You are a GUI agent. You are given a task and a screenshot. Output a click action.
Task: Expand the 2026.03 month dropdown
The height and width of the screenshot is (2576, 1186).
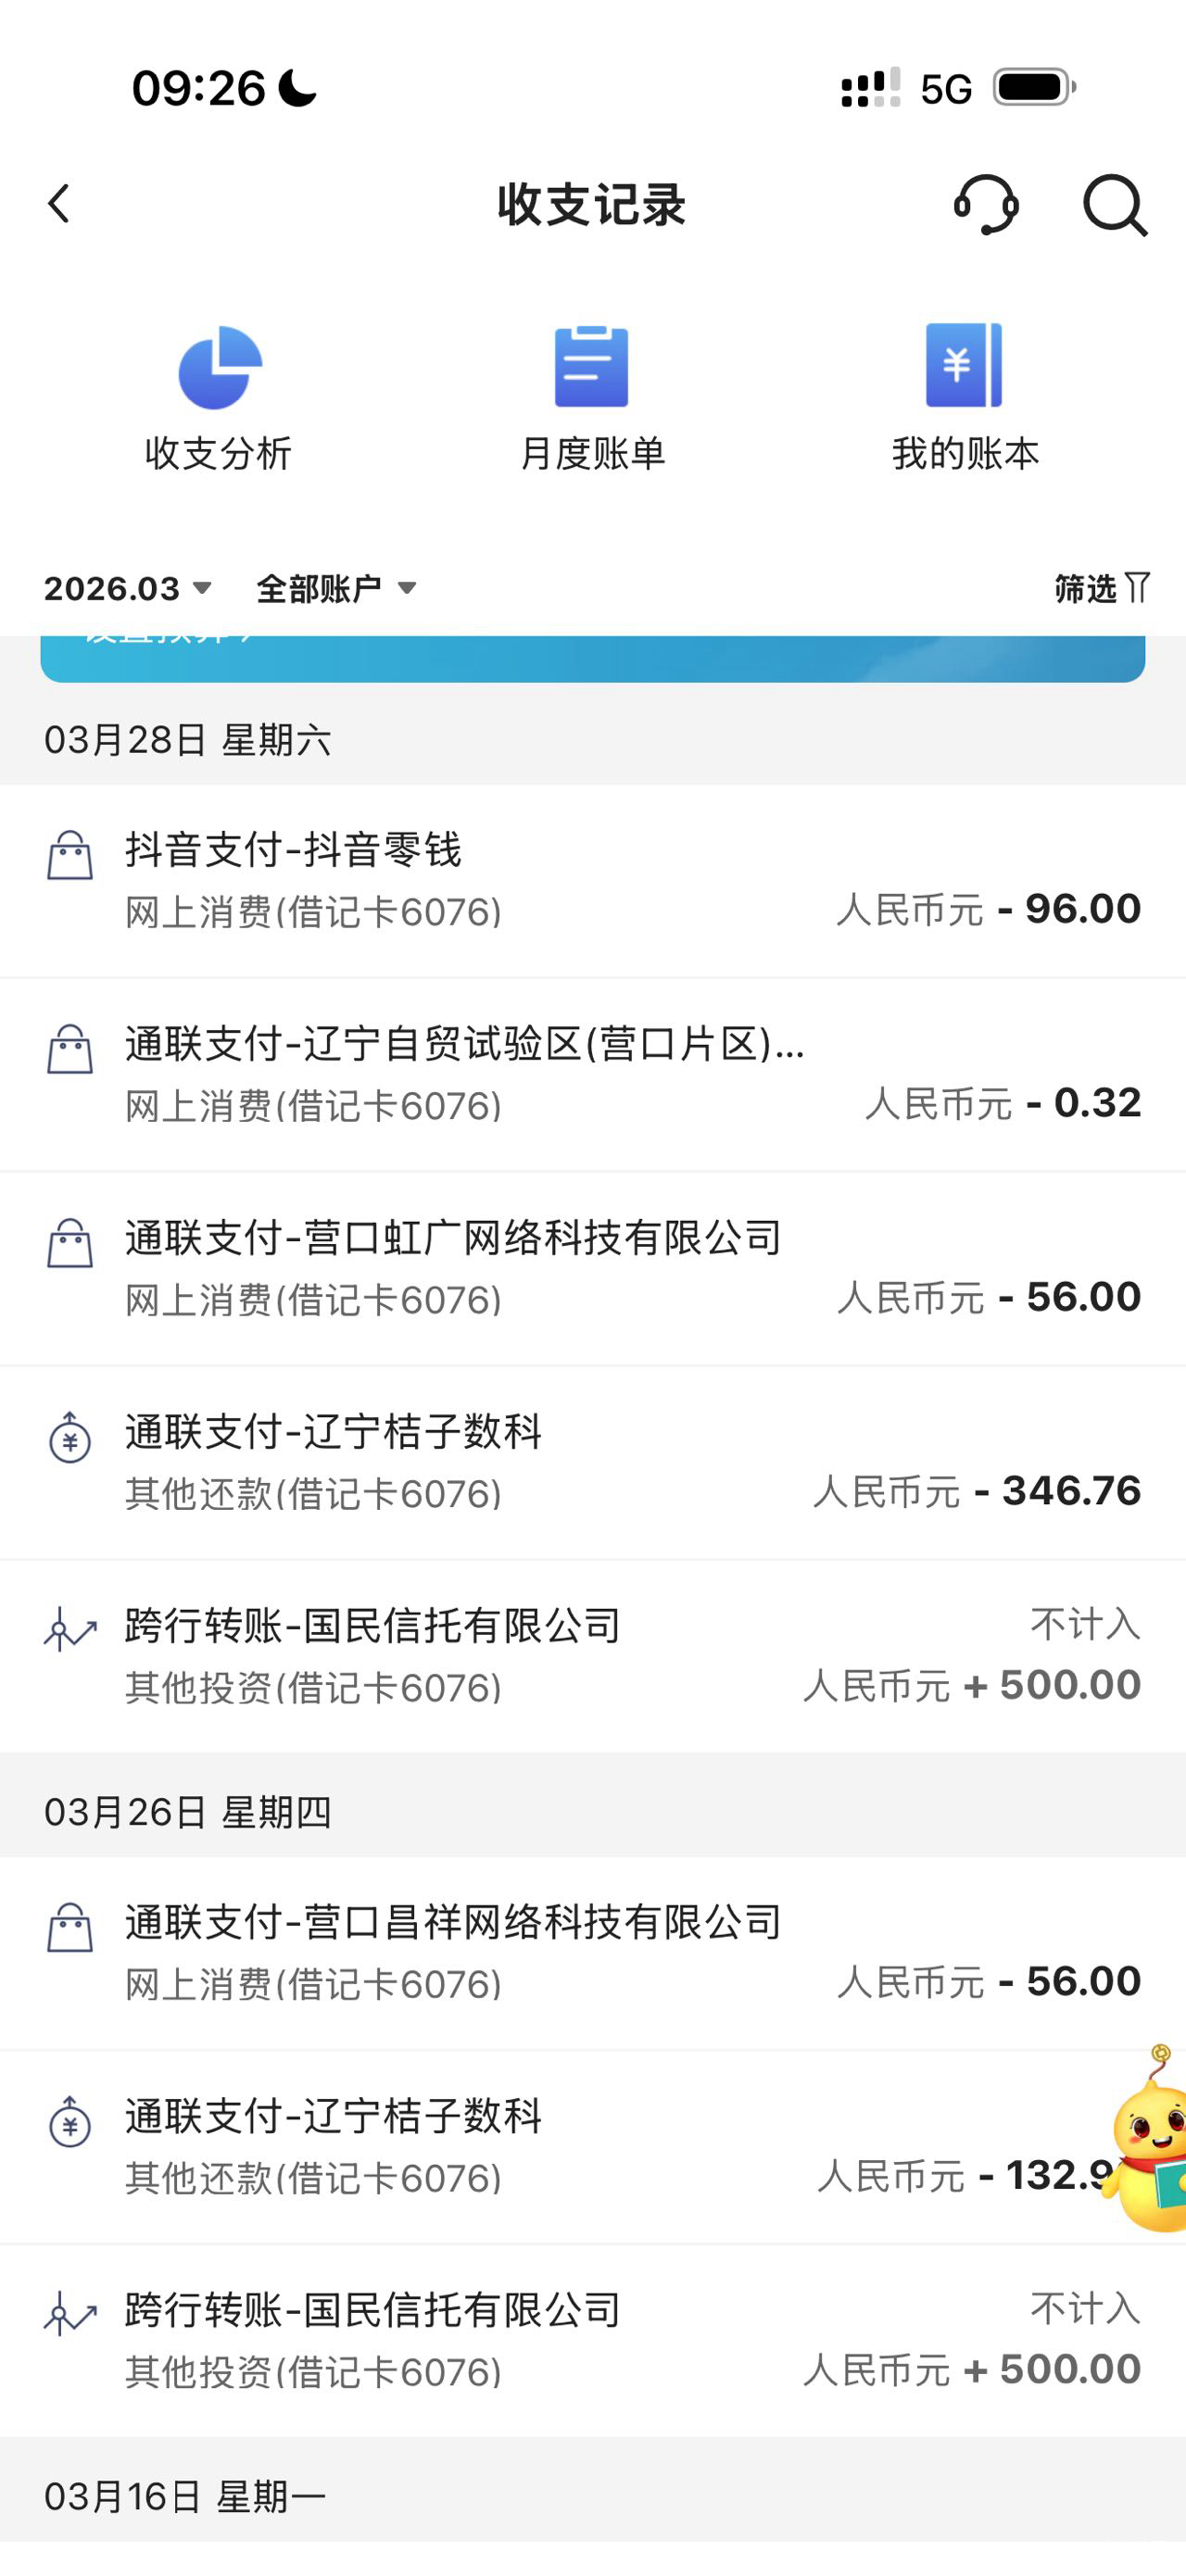[x=128, y=588]
